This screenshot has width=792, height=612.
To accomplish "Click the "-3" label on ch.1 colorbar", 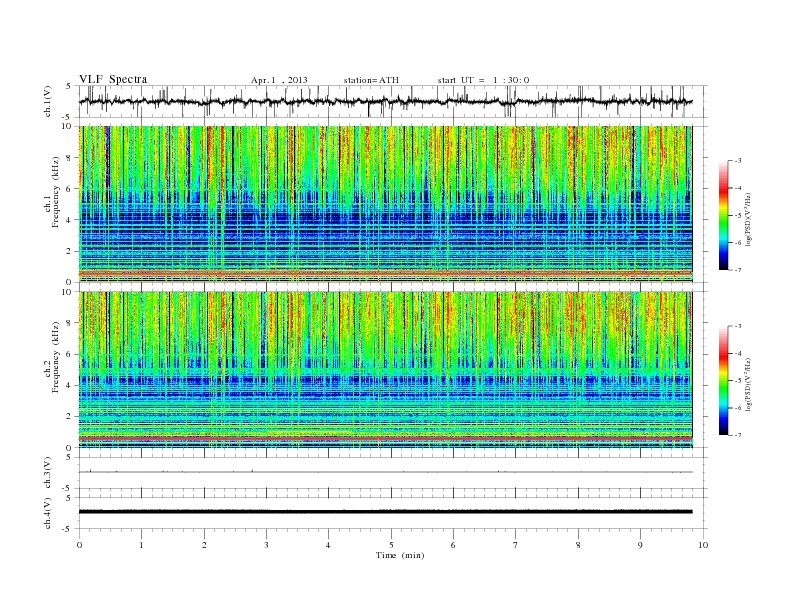I will pos(738,161).
